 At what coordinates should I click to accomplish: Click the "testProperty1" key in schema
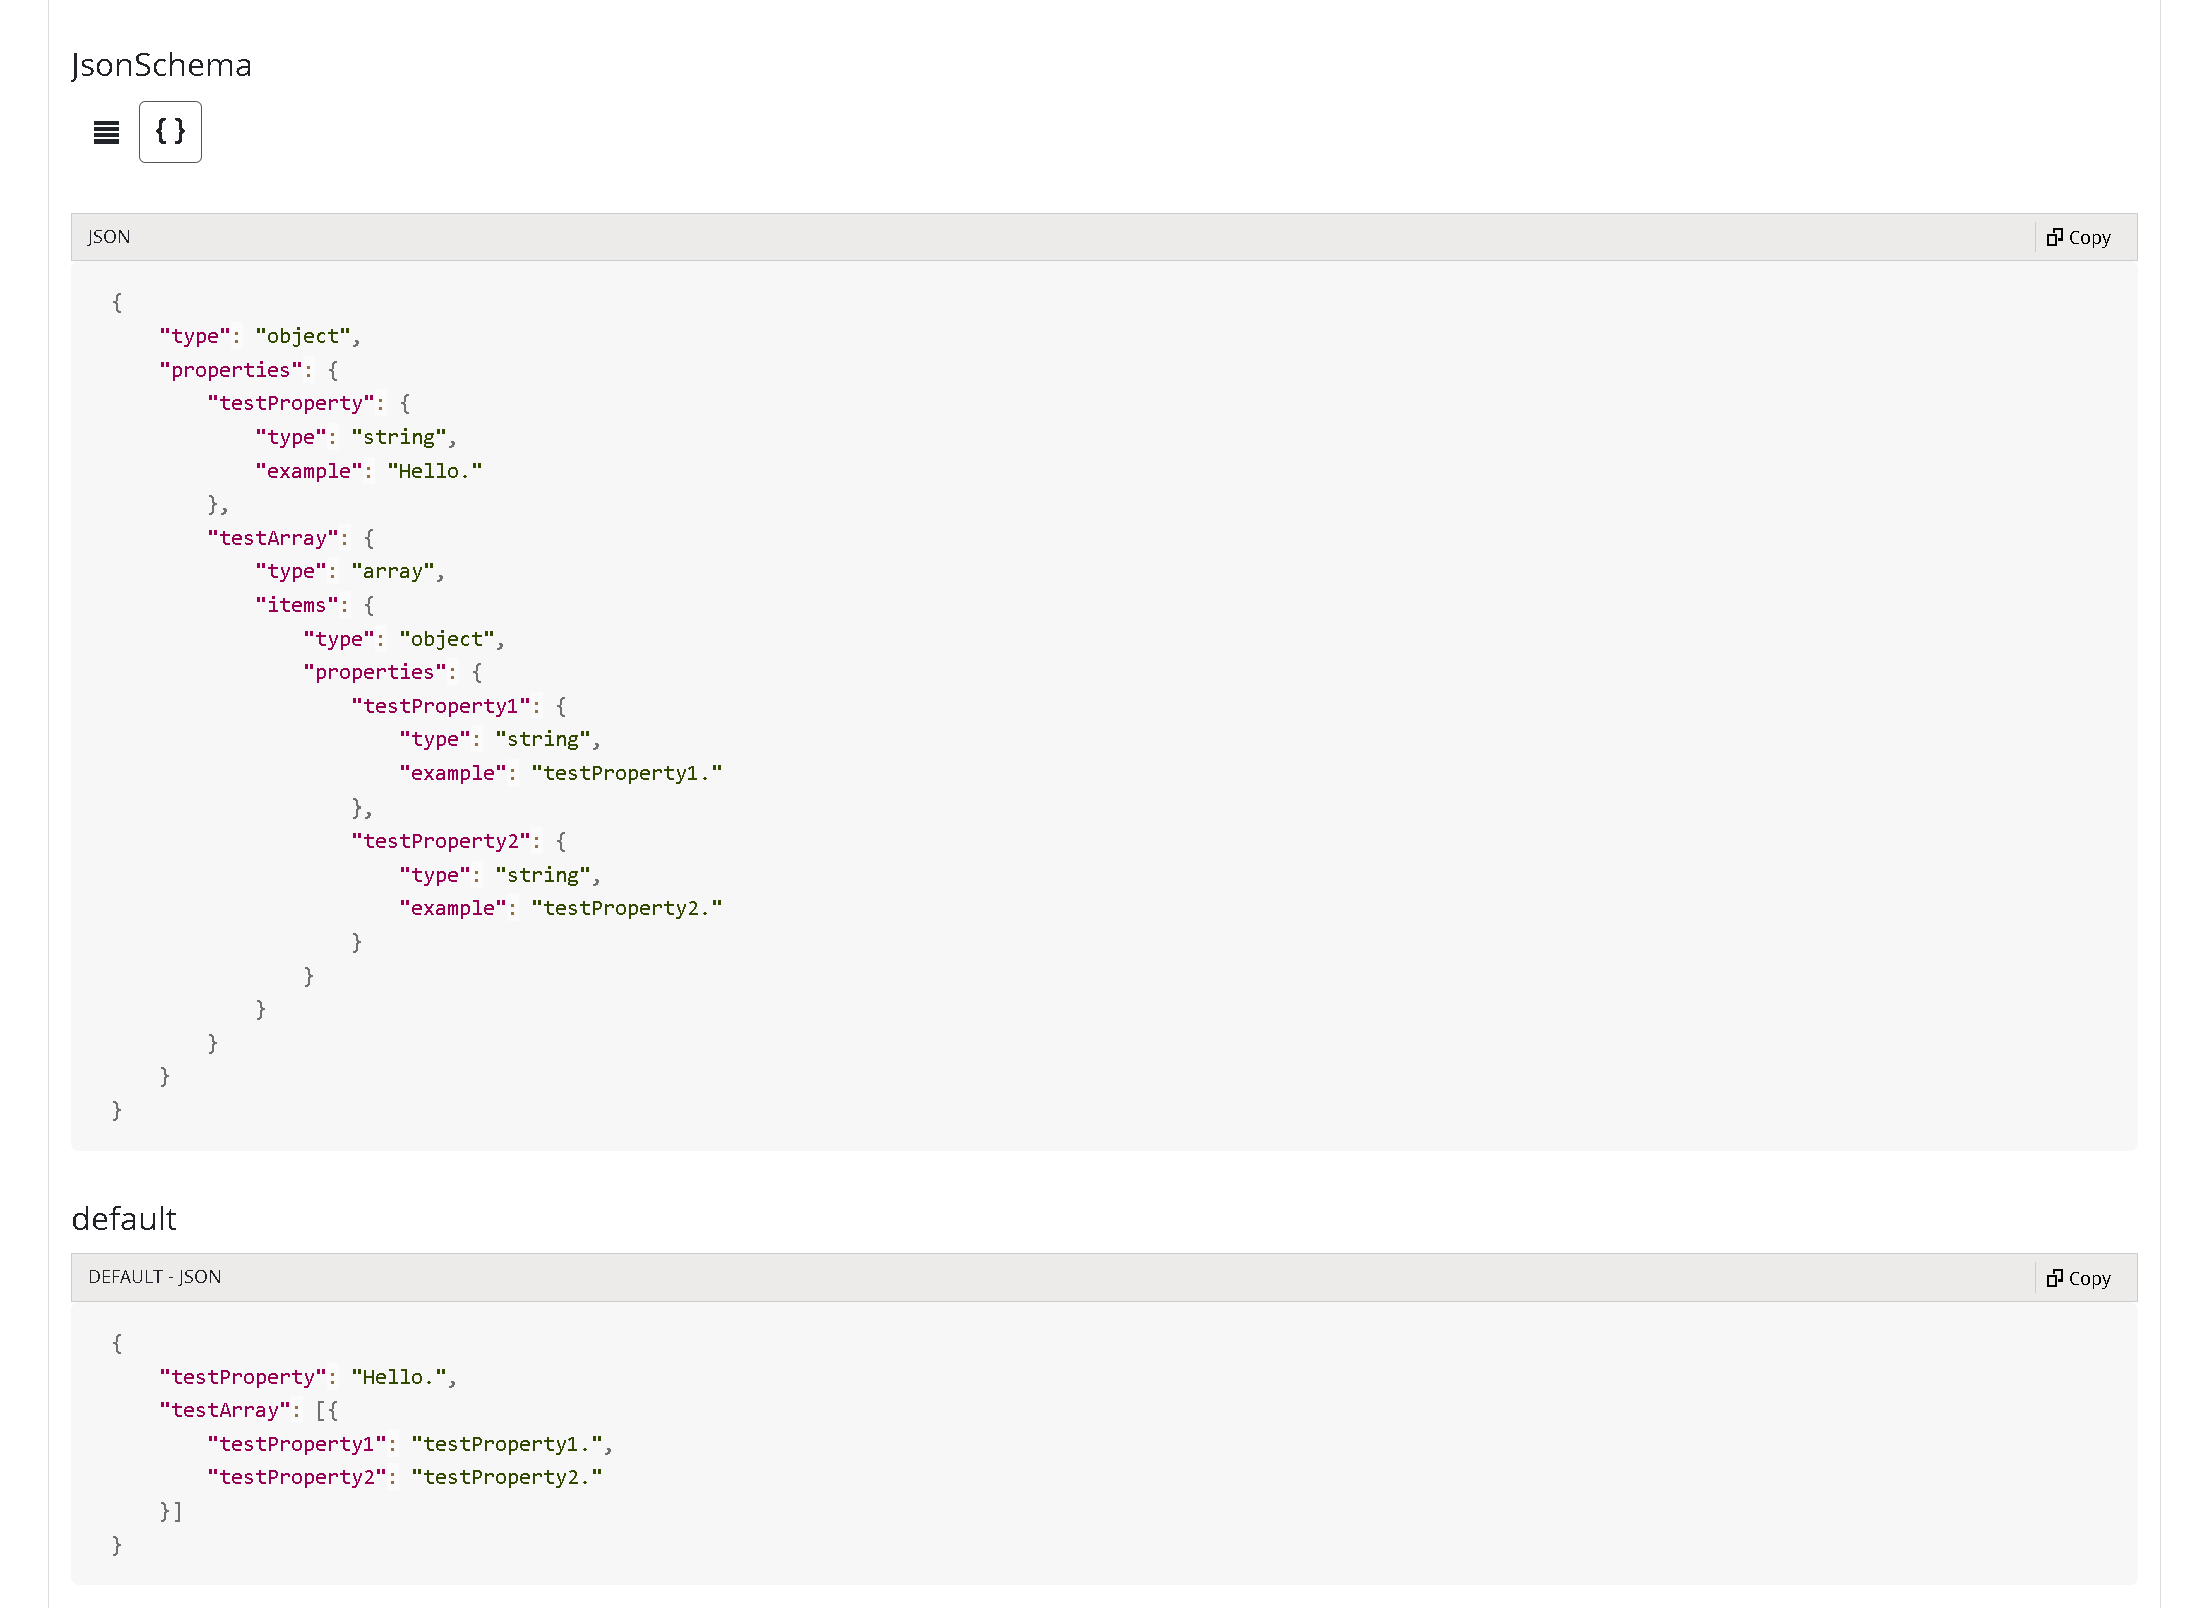[x=441, y=706]
